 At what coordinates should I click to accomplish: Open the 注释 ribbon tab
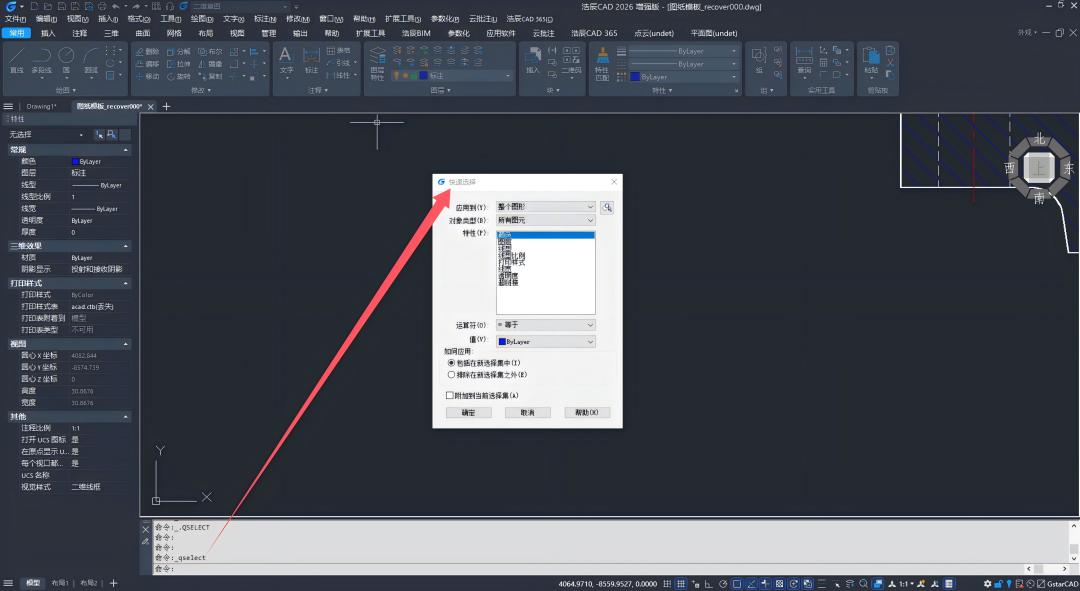(79, 33)
